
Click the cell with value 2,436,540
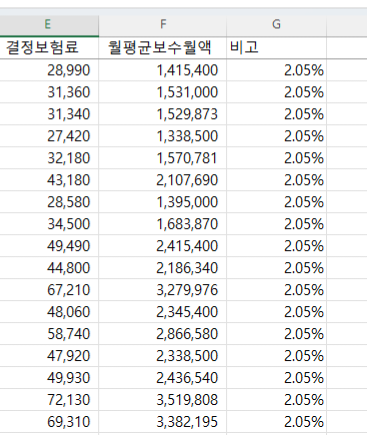[163, 378]
